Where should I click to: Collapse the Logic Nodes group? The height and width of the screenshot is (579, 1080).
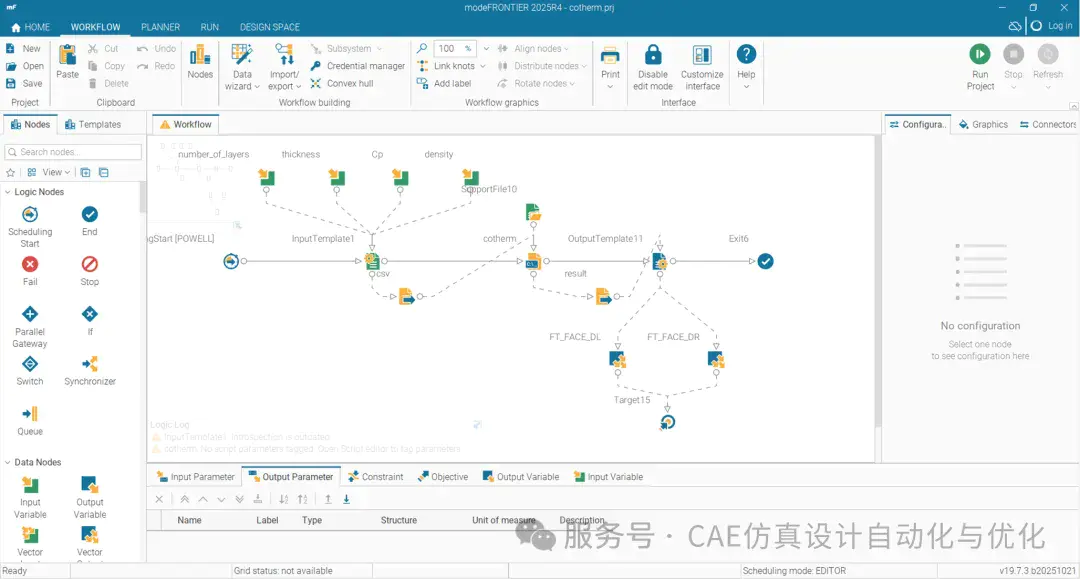[x=8, y=192]
